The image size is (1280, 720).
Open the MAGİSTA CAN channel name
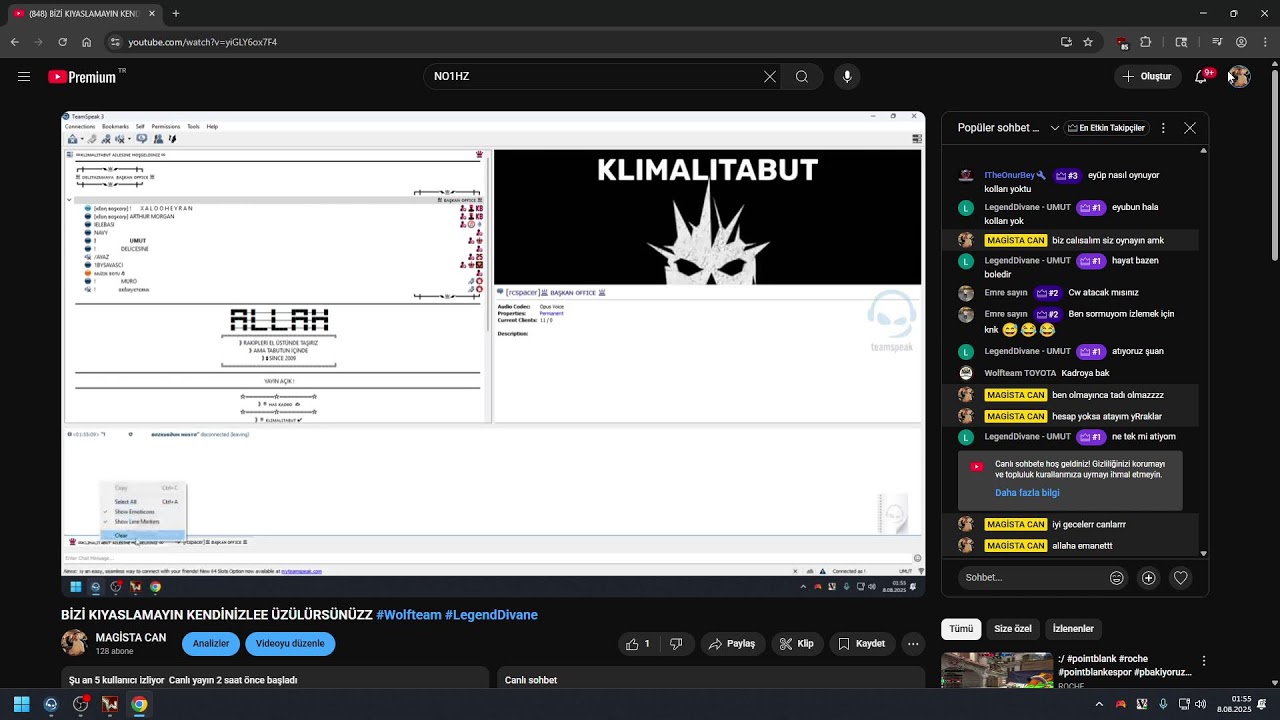click(131, 637)
